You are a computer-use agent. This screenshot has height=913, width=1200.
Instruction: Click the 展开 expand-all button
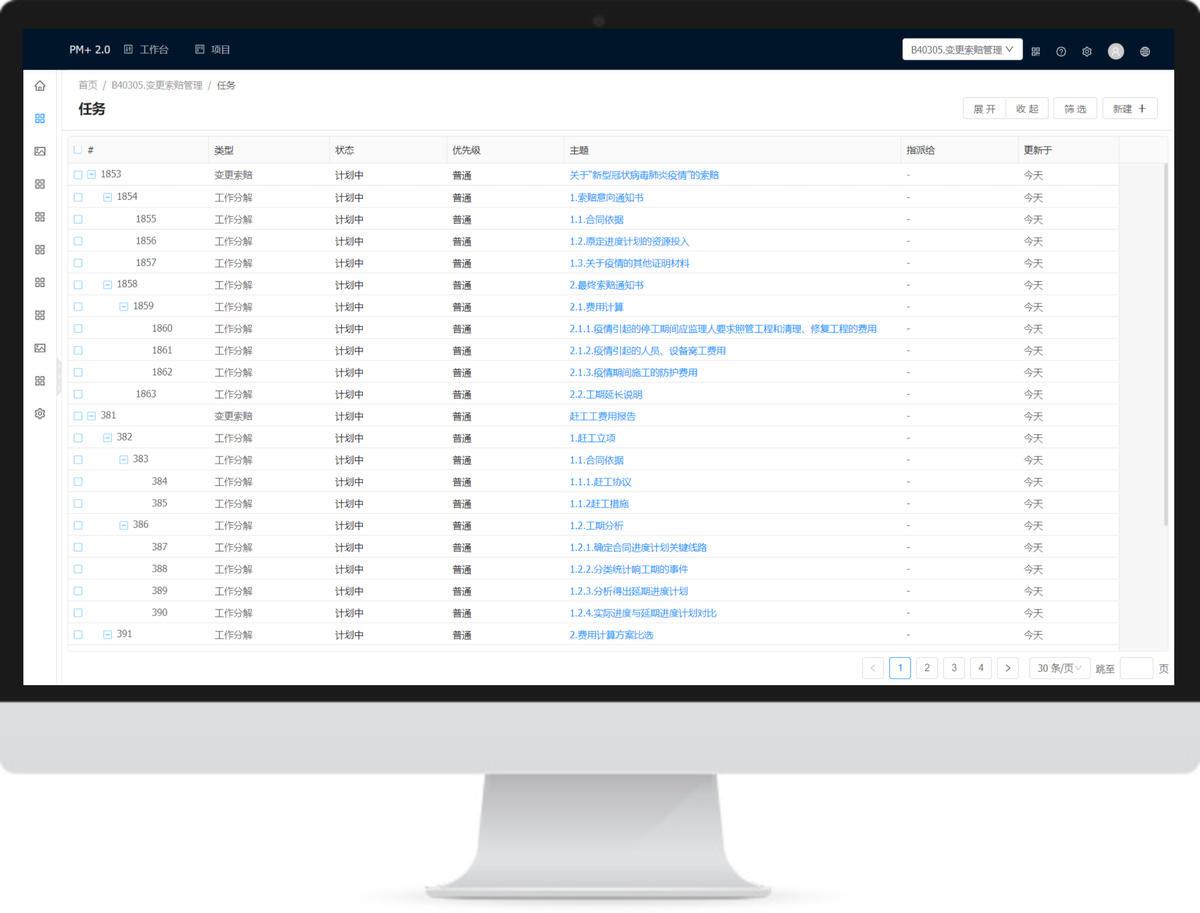(x=985, y=109)
